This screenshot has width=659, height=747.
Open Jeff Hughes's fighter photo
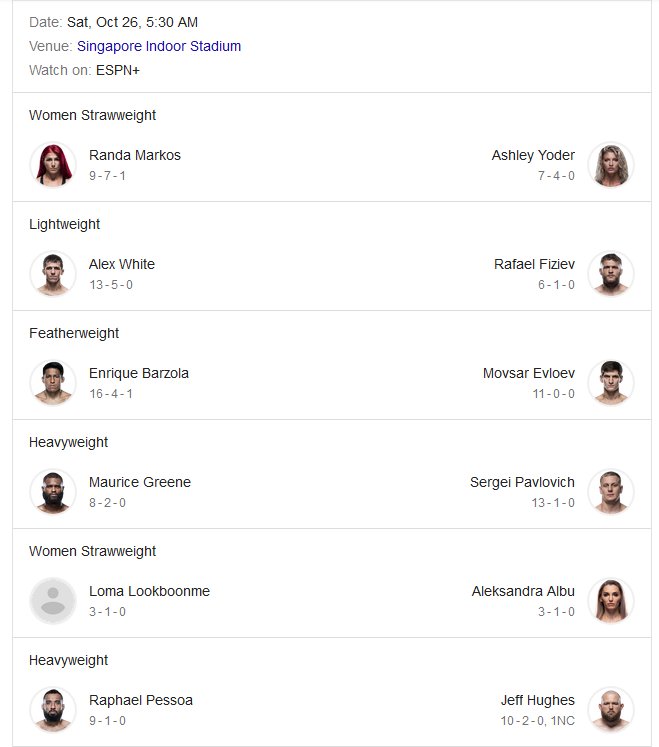pos(610,710)
